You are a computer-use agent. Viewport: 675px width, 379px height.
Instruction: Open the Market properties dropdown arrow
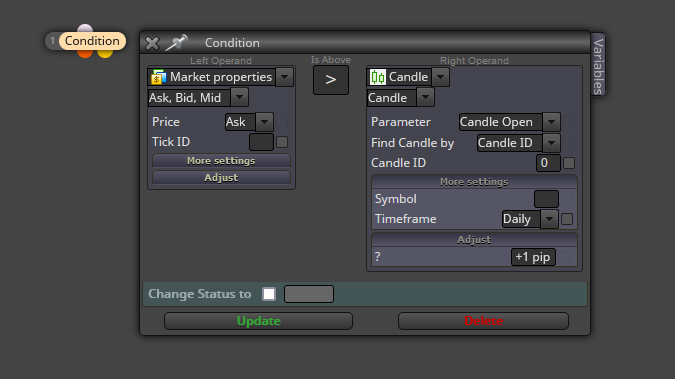(x=285, y=77)
